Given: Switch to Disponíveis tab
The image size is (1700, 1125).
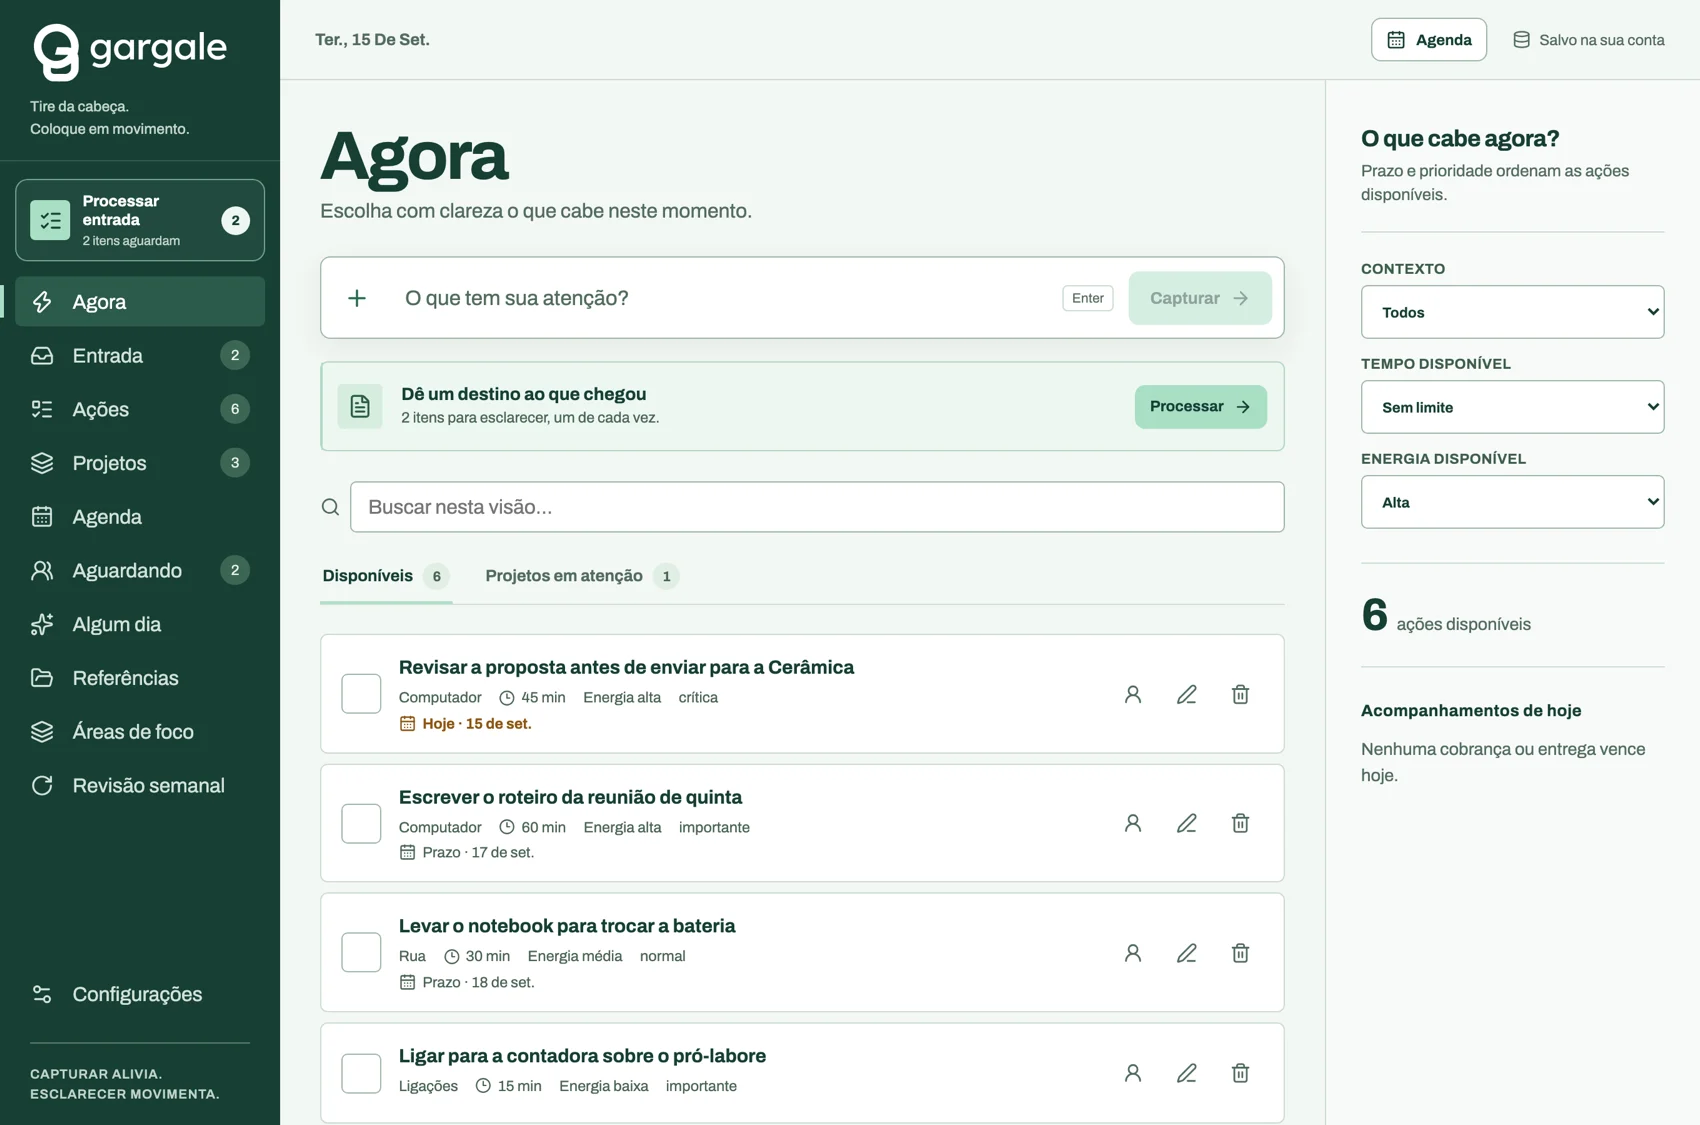Looking at the screenshot, I should tap(386, 576).
